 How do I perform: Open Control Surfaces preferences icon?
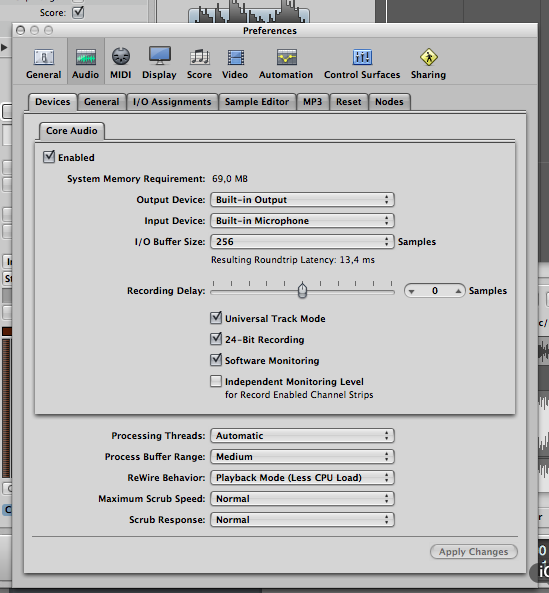tap(362, 57)
